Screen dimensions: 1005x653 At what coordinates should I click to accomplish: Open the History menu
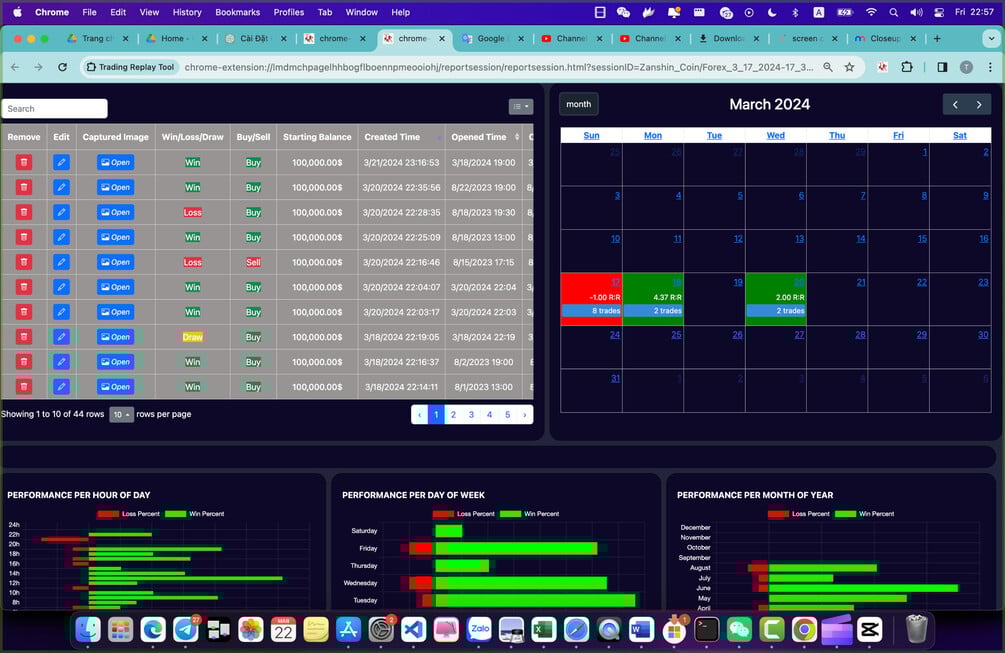(x=187, y=12)
